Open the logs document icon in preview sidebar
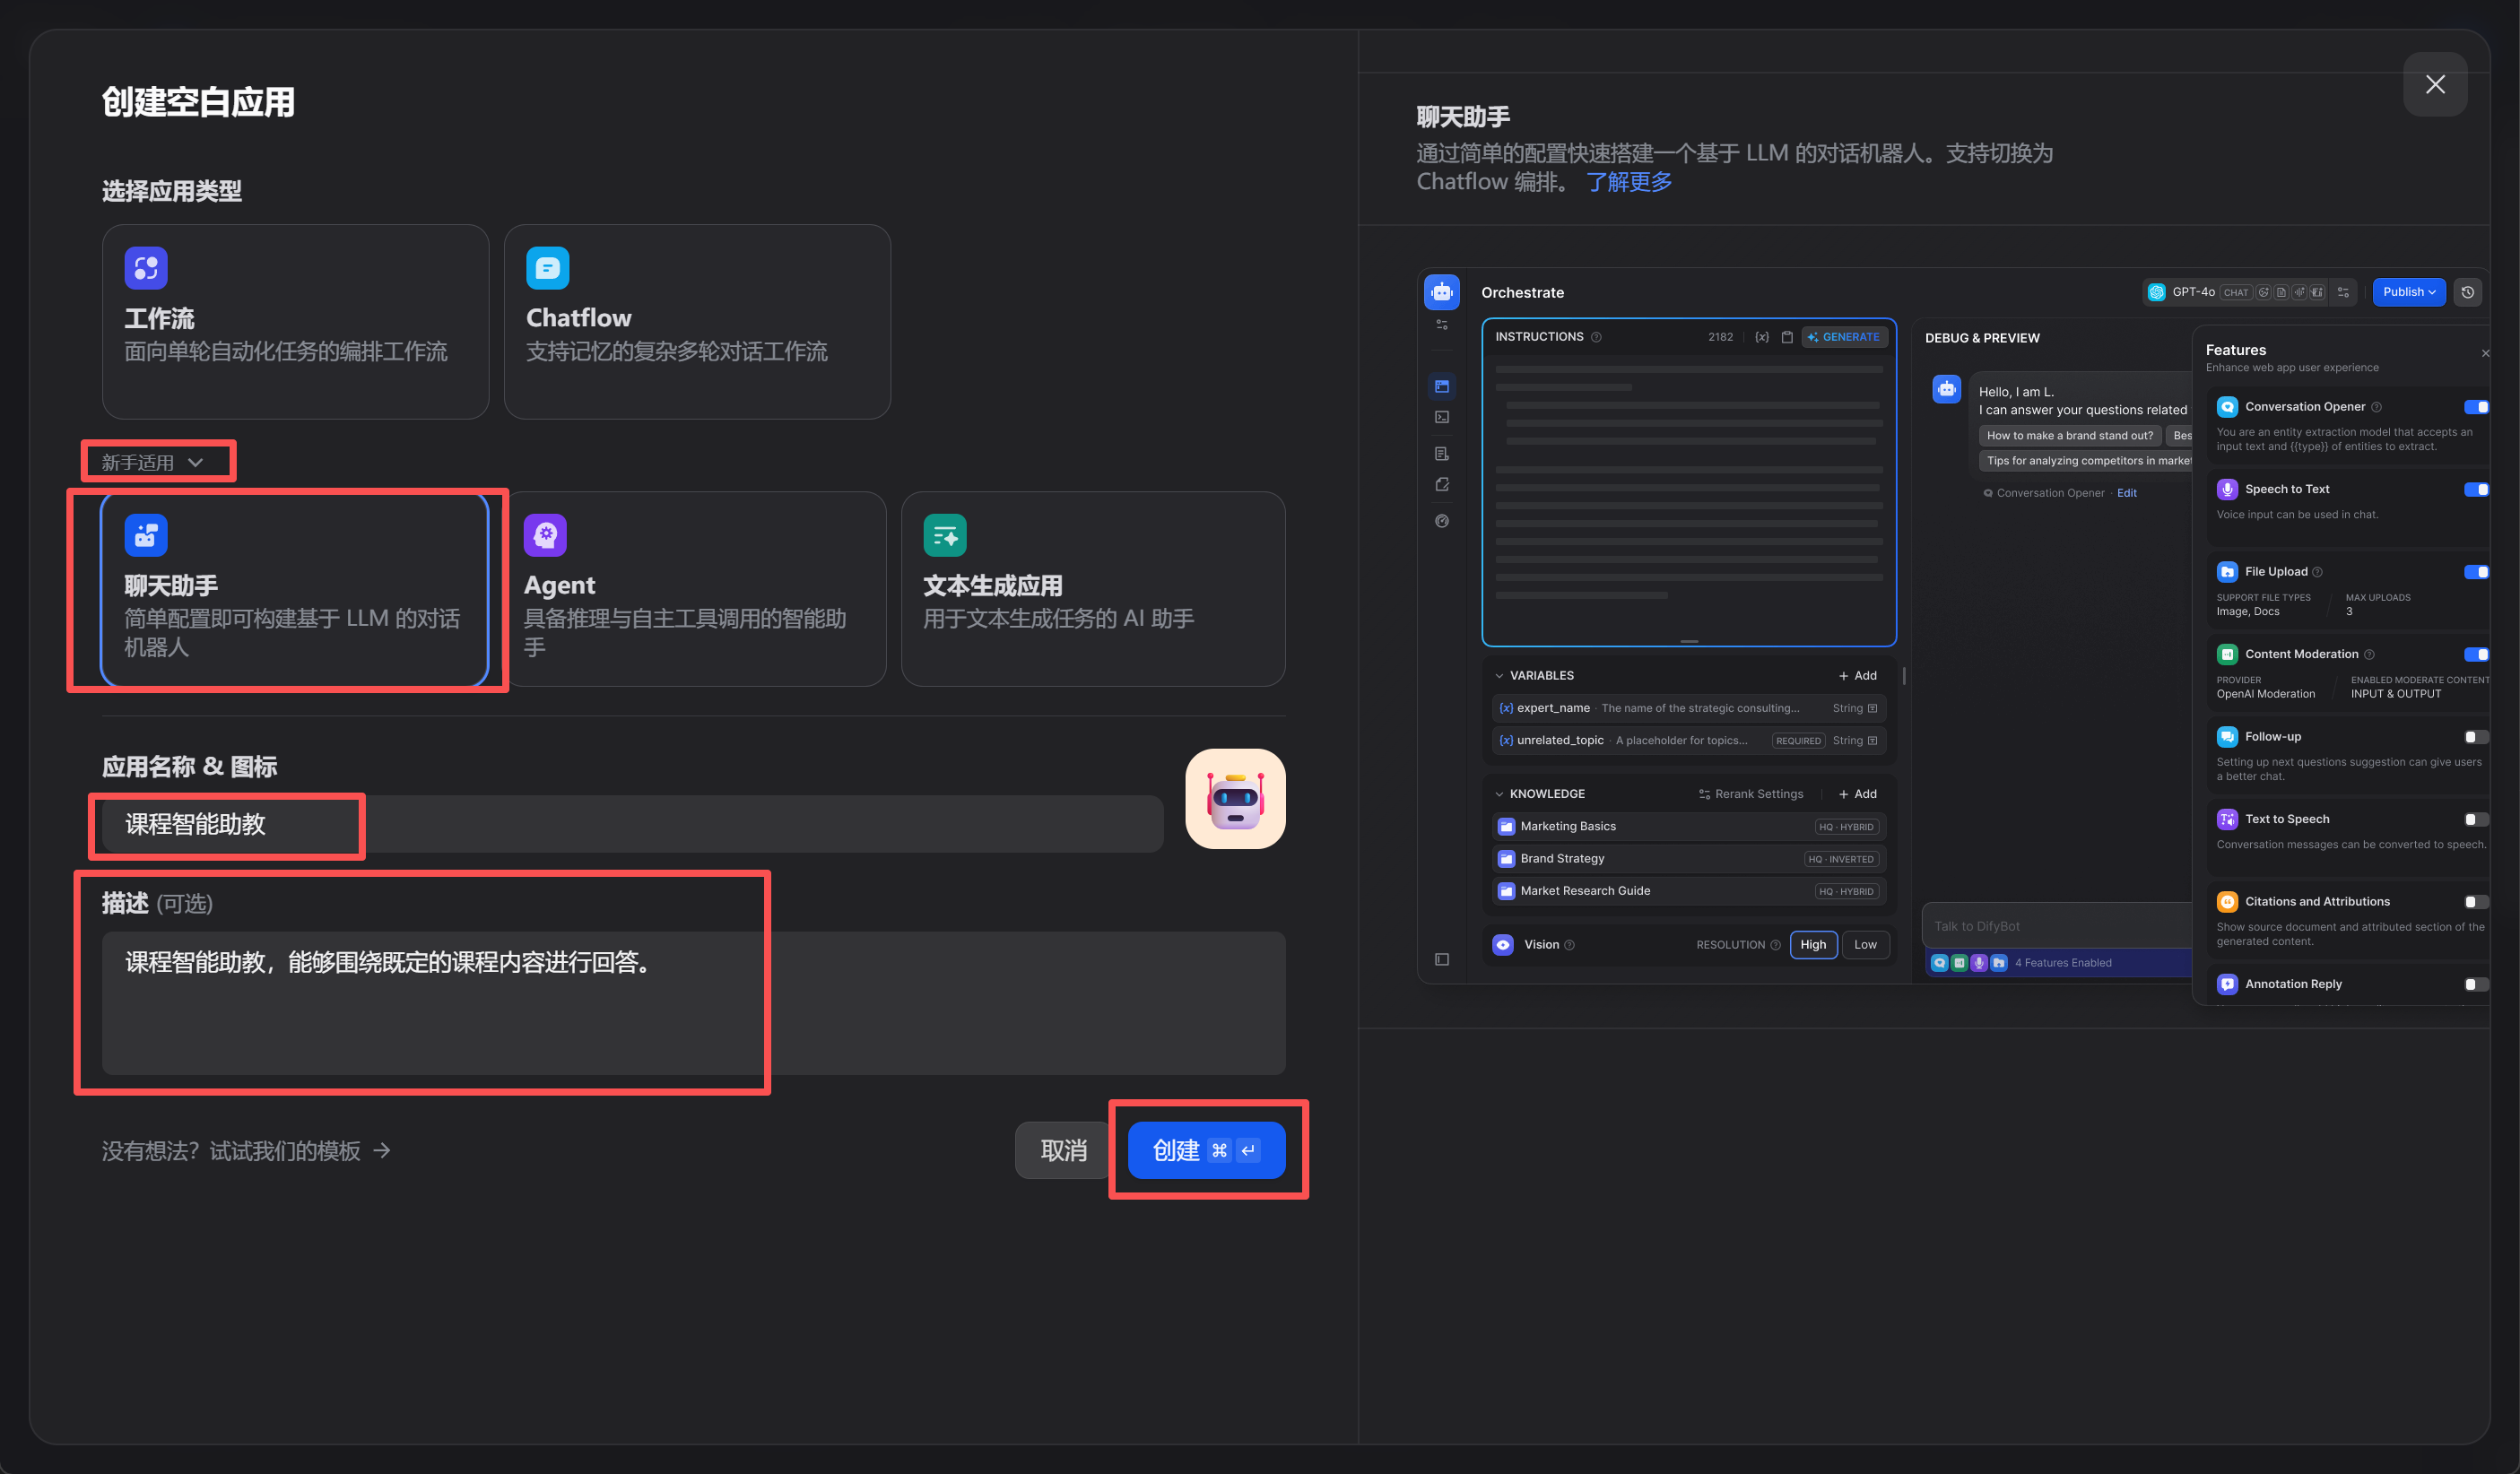This screenshot has width=2520, height=1474. point(1441,453)
